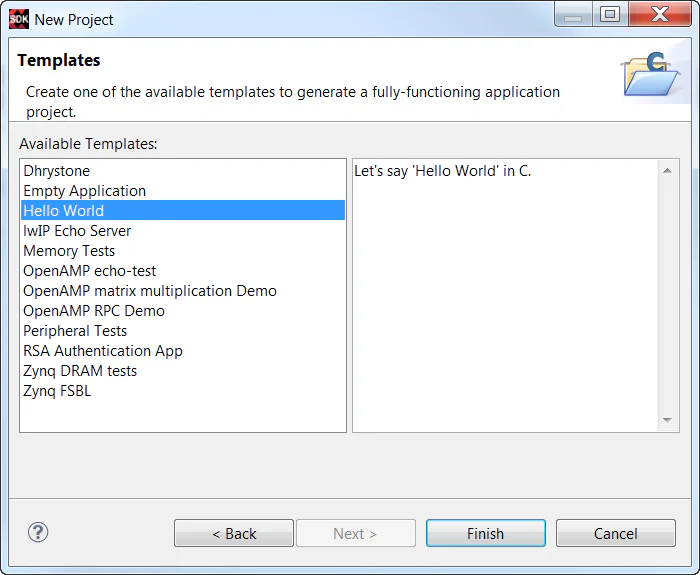Click description scrollbar down arrow
Viewport: 700px width, 575px height.
pyautogui.click(x=668, y=421)
